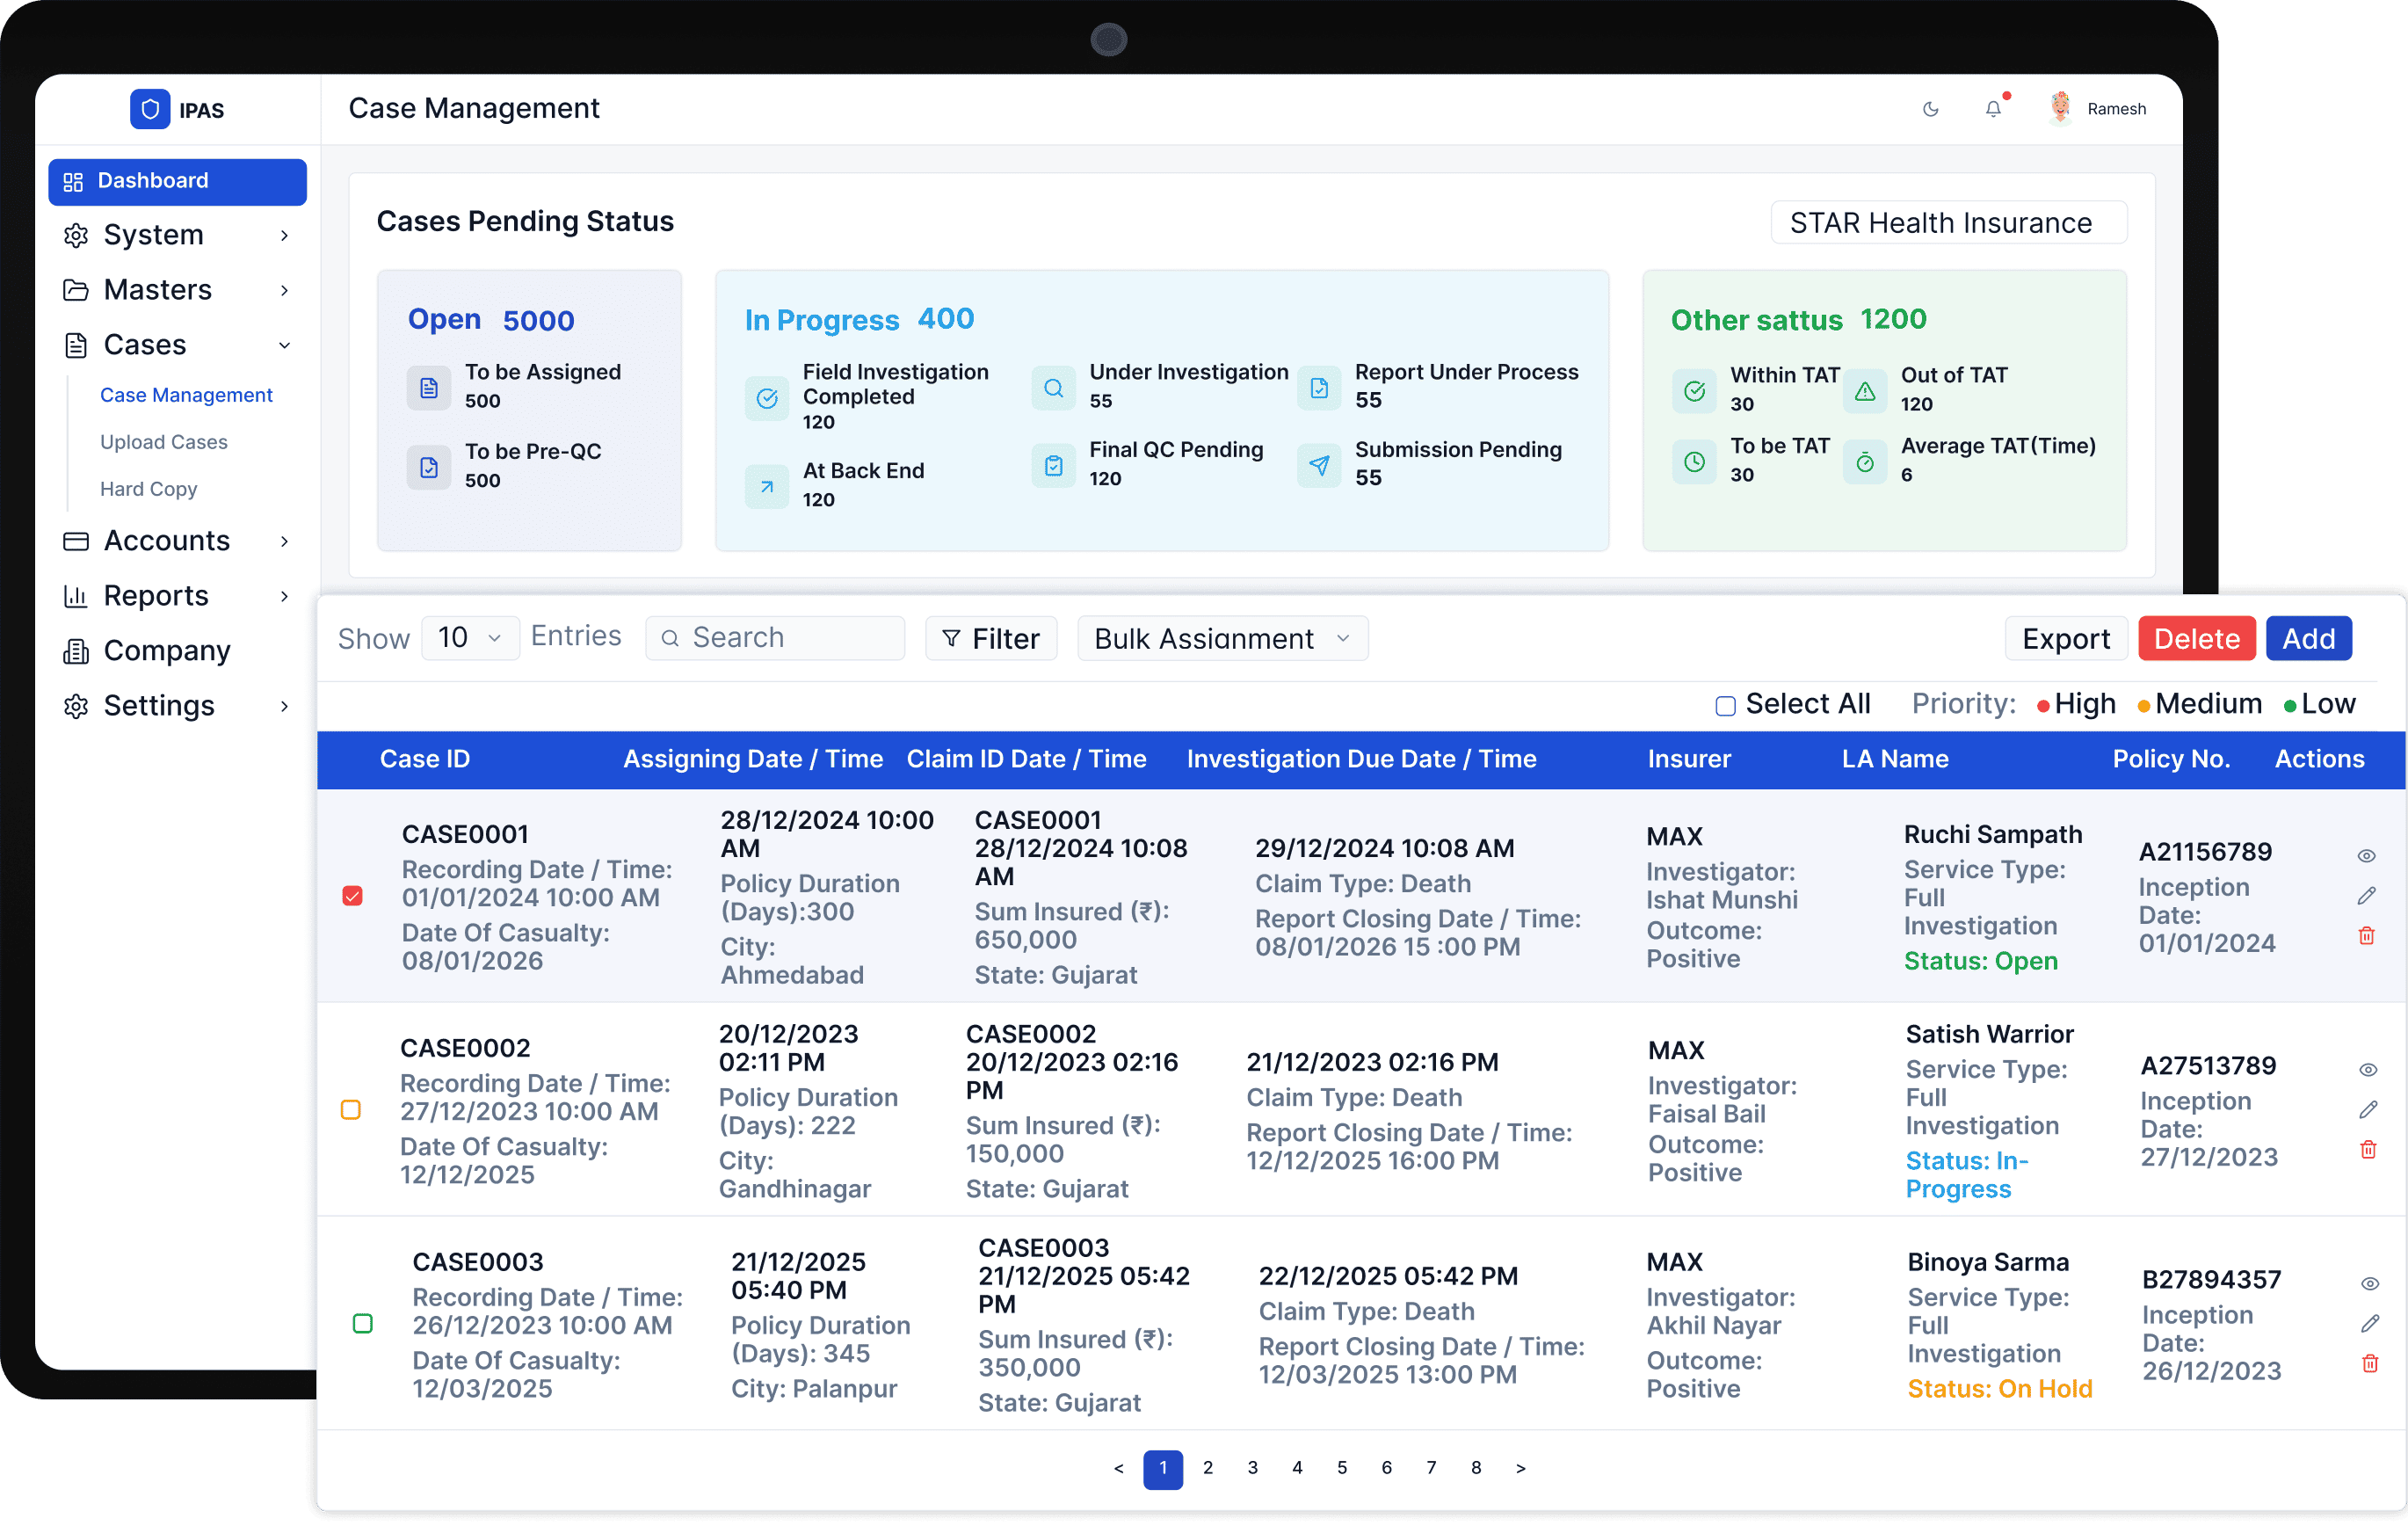Toggle dark mode moon icon
This screenshot has width=2408, height=1526.
[1930, 109]
